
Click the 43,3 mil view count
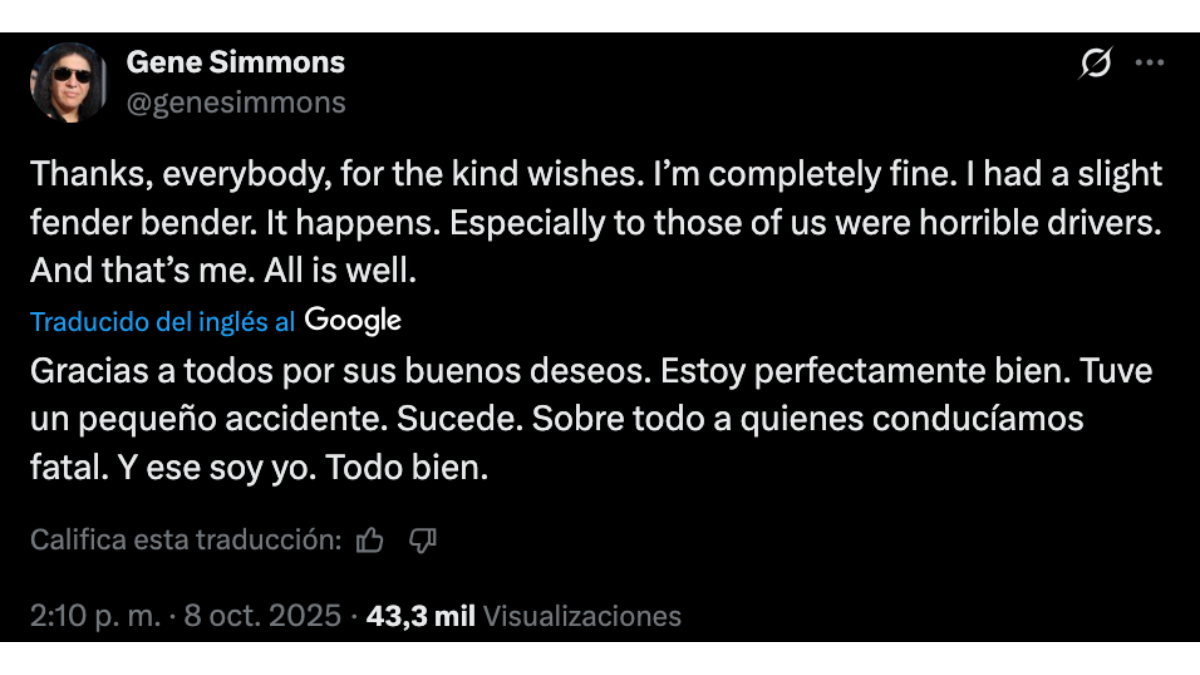coord(420,616)
